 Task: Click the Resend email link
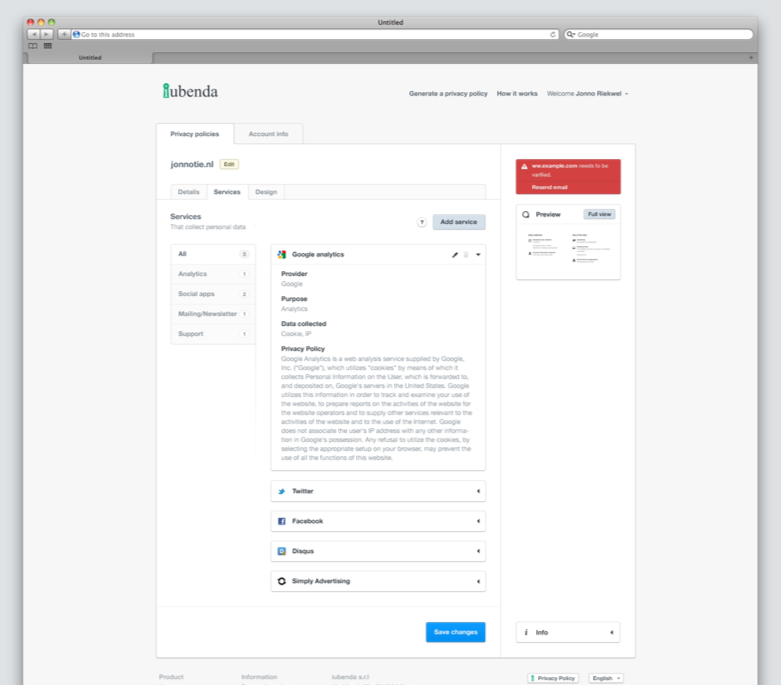click(x=549, y=187)
